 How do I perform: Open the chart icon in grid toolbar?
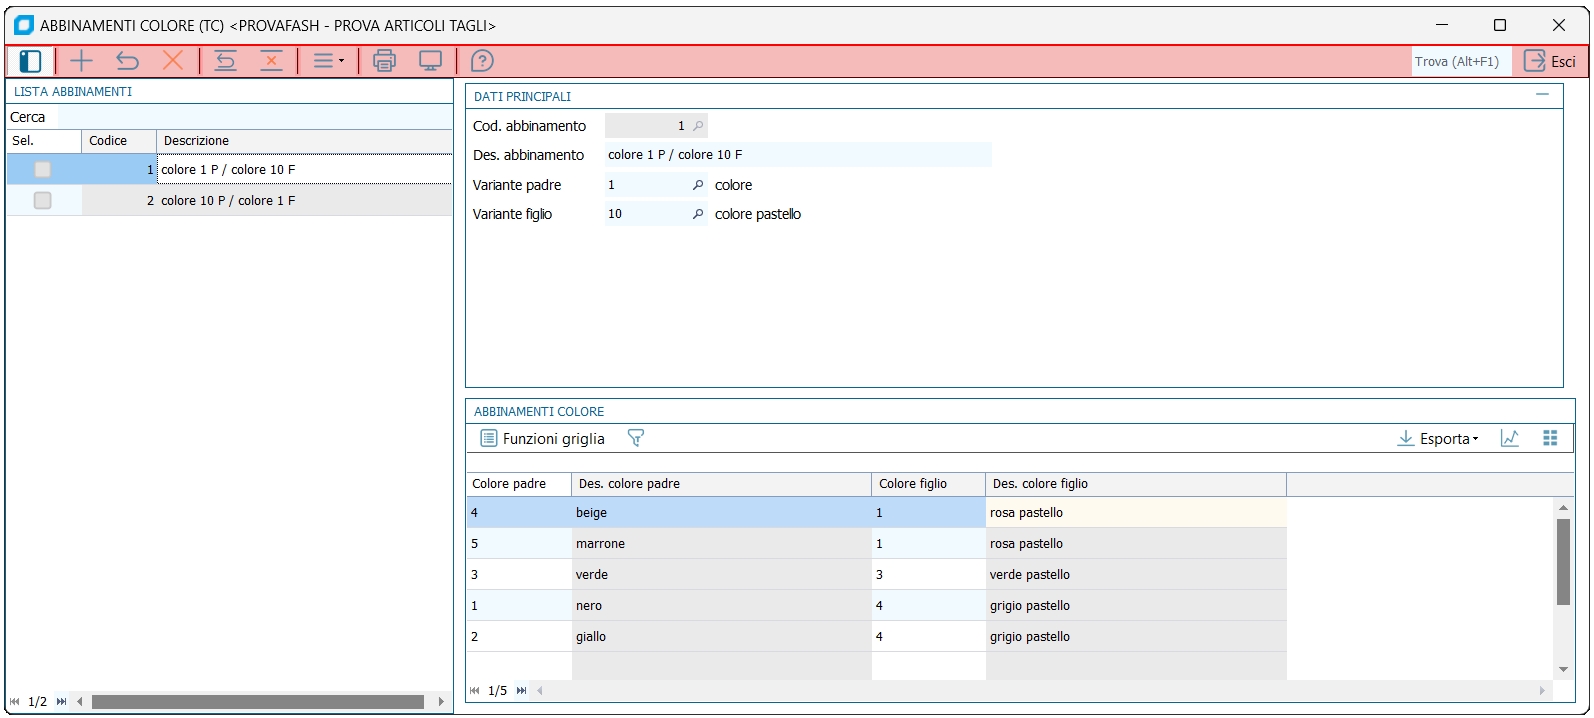click(x=1509, y=438)
